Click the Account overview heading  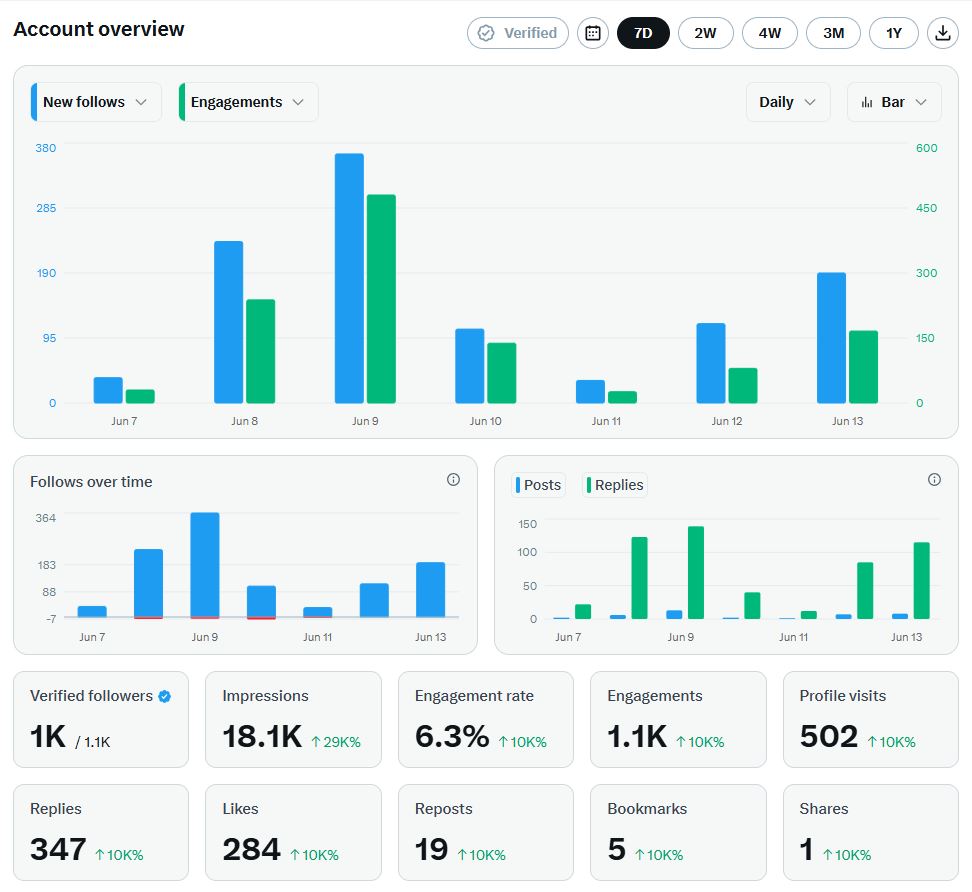[x=99, y=29]
